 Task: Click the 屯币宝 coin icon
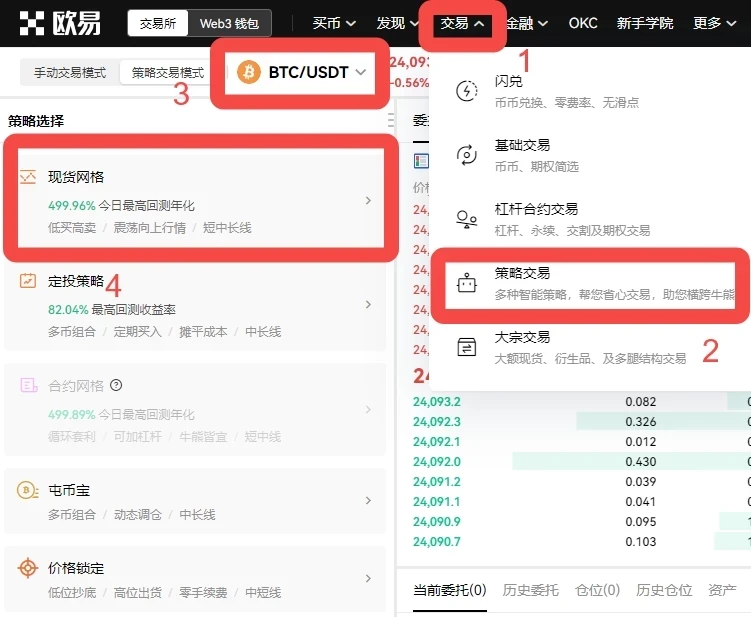coord(28,490)
